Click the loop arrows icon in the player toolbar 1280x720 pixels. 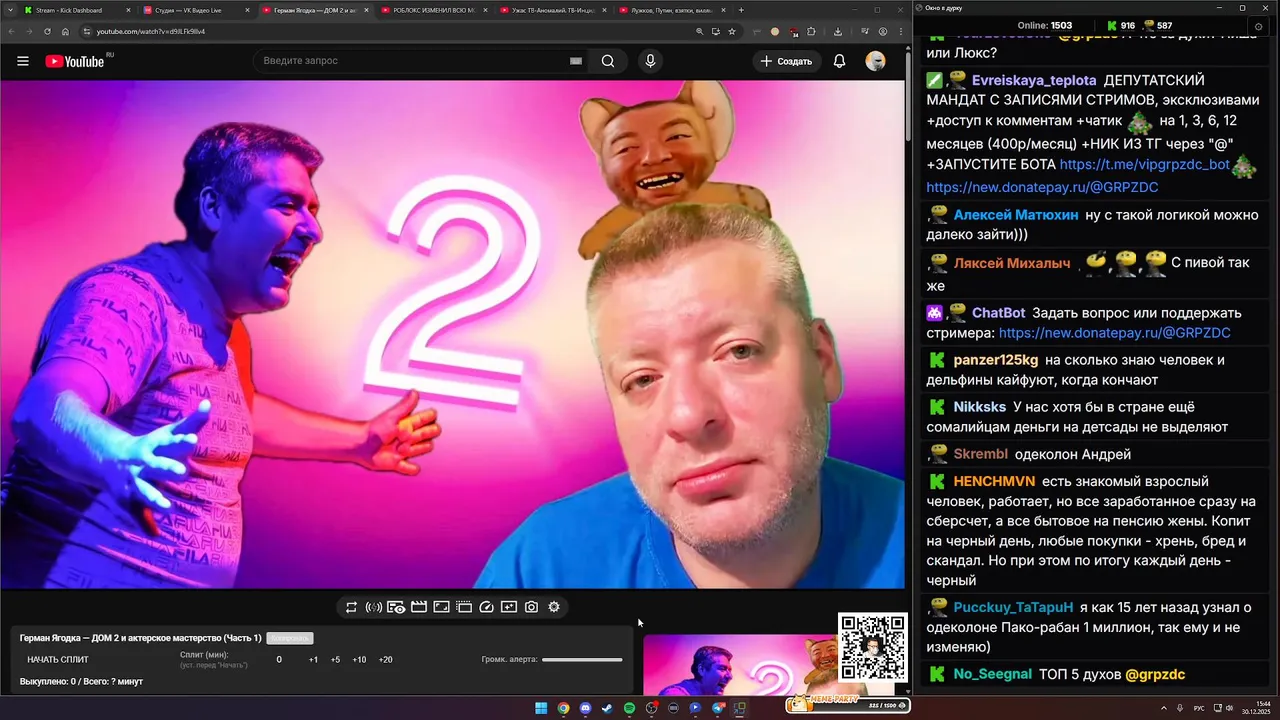pos(351,607)
